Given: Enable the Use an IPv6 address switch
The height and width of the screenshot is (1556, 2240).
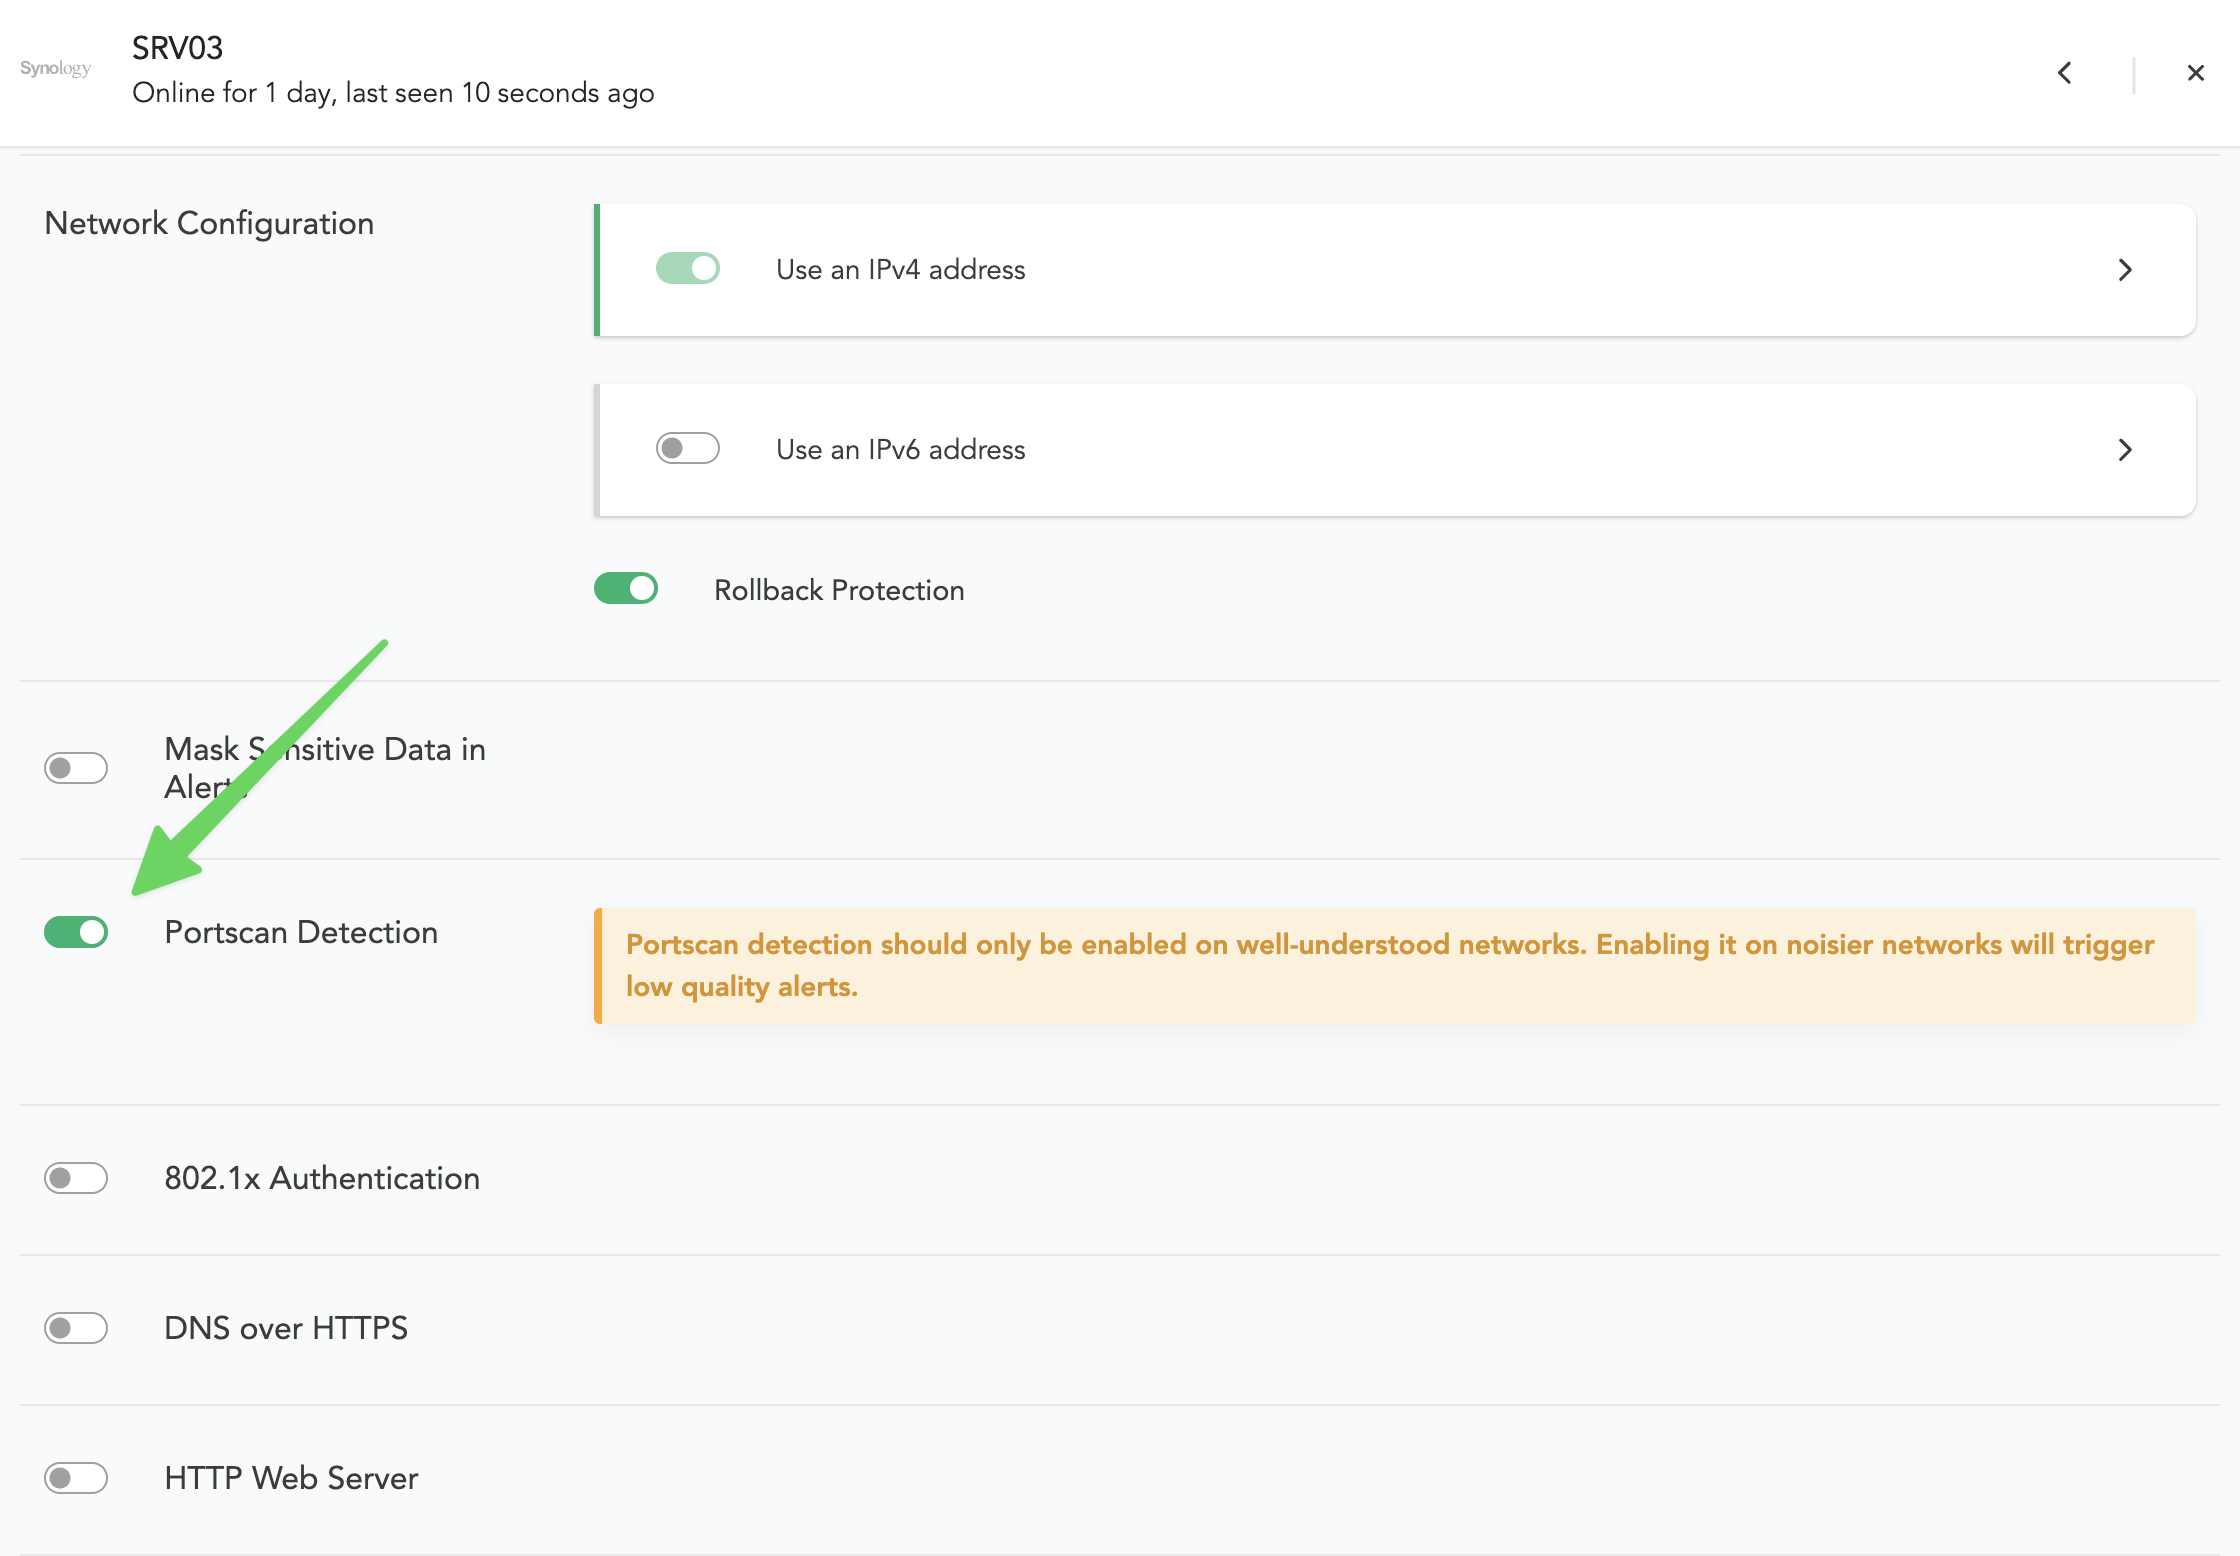Looking at the screenshot, I should [687, 448].
